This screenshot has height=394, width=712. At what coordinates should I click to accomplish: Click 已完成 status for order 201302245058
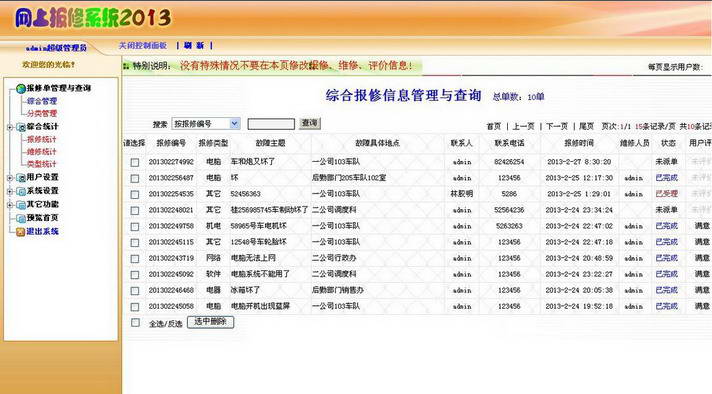coord(666,306)
